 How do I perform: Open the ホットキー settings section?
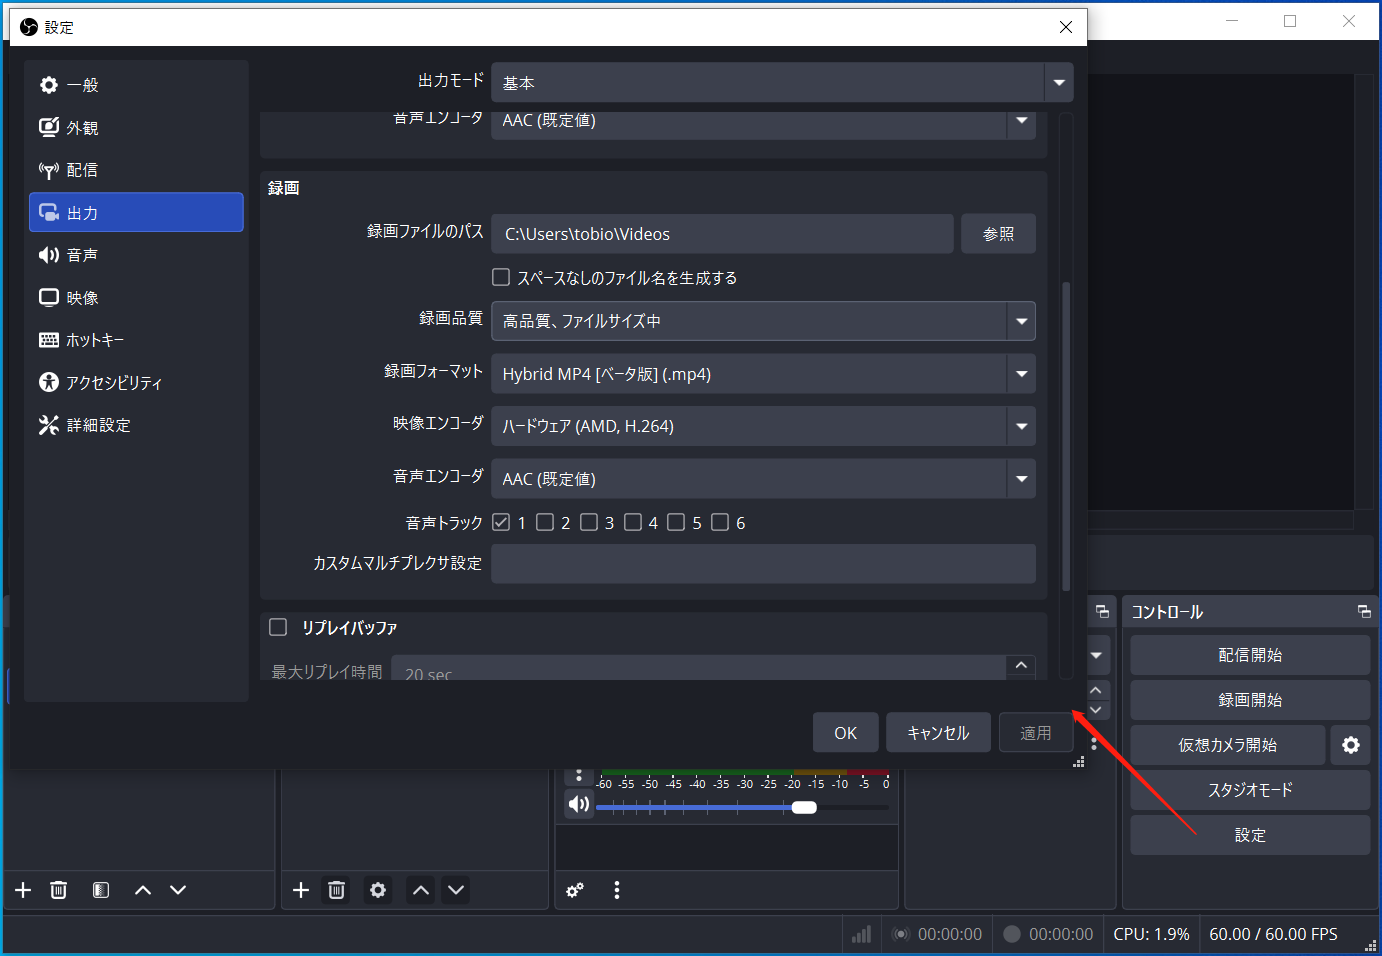tap(93, 339)
